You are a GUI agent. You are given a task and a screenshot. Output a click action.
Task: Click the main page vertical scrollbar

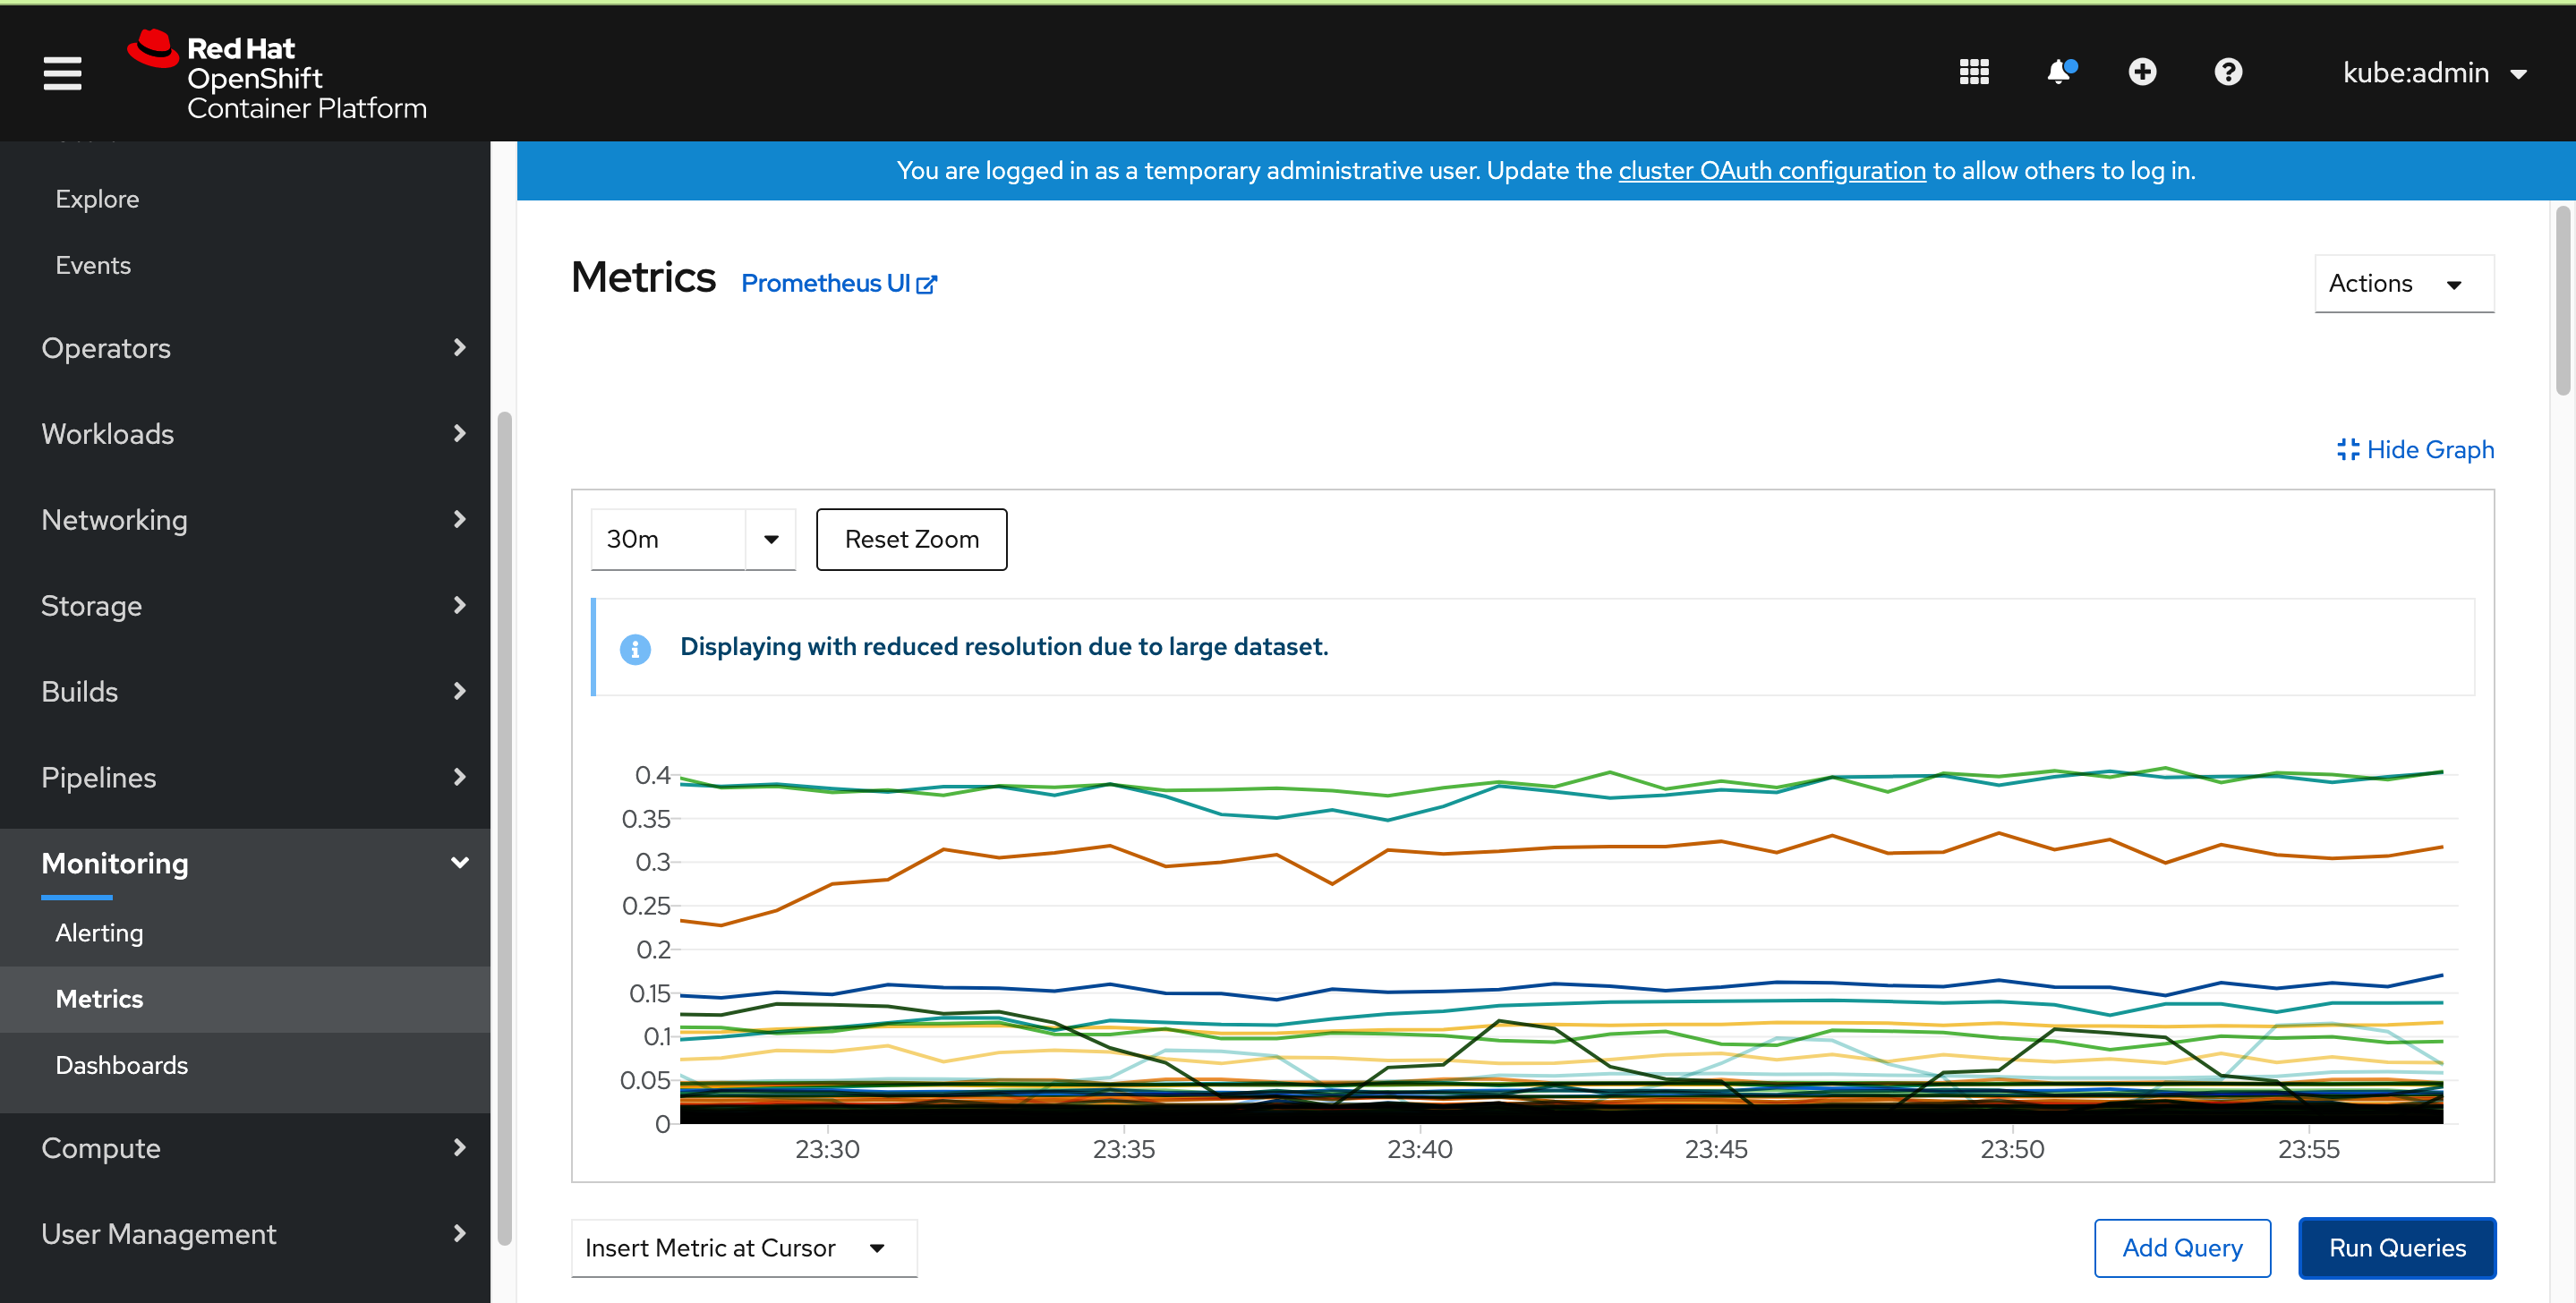tap(2562, 300)
